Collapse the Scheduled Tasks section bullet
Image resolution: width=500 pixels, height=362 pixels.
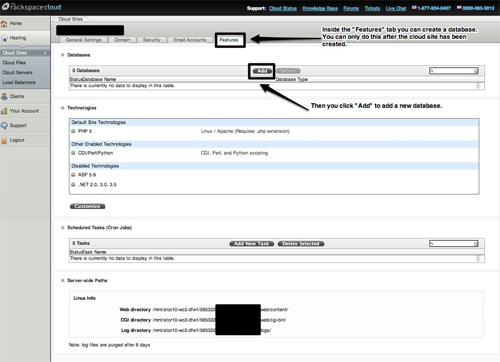coord(62,228)
